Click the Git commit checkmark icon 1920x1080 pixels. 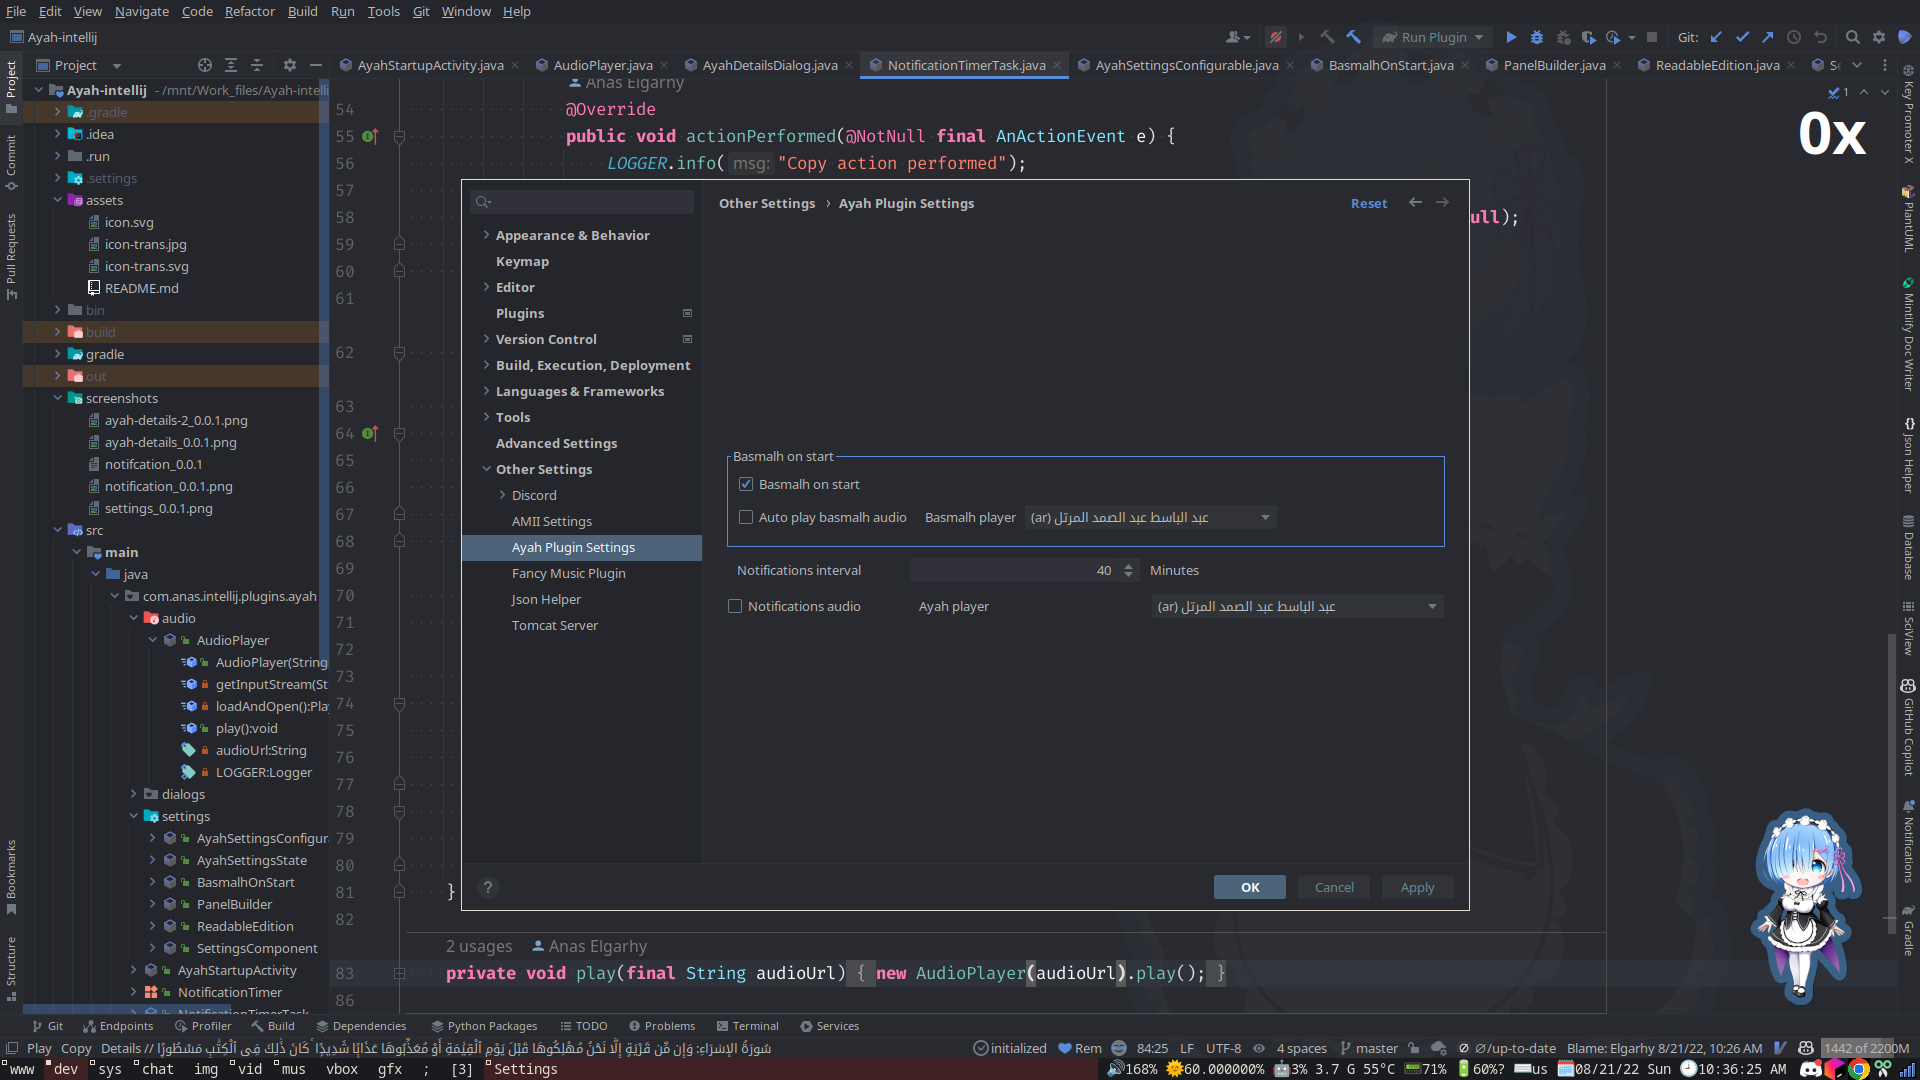[x=1742, y=37]
